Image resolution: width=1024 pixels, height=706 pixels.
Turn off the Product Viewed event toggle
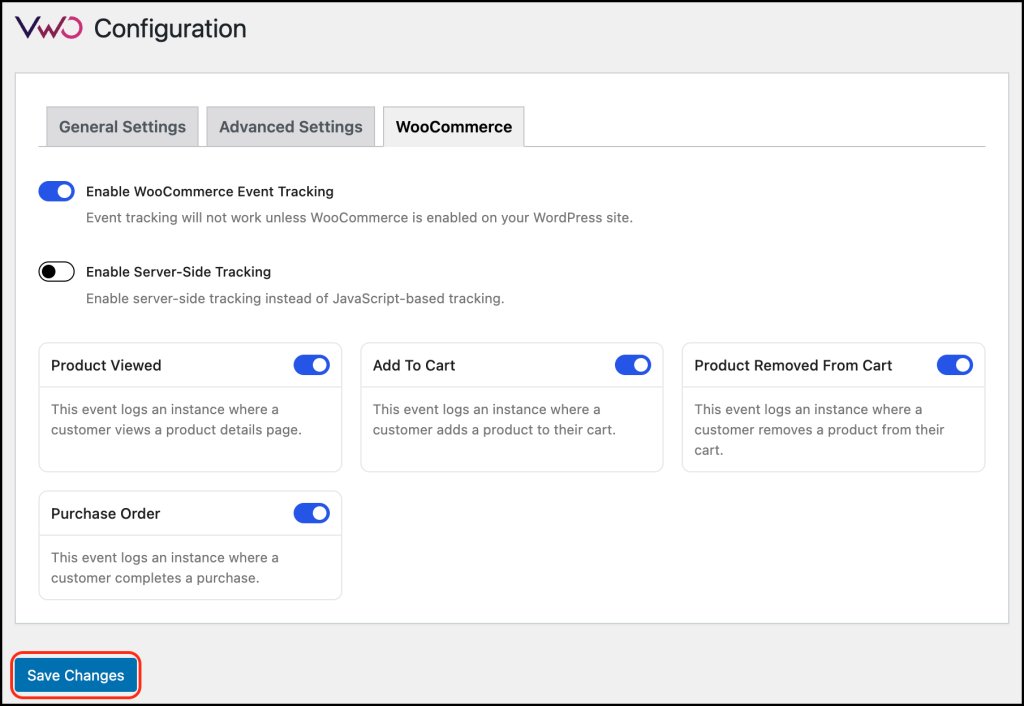tap(311, 365)
